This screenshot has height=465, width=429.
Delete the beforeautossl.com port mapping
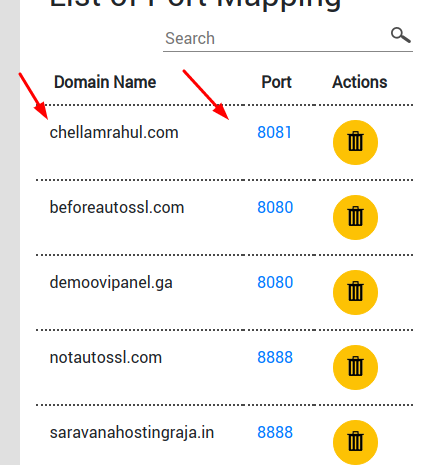point(355,217)
